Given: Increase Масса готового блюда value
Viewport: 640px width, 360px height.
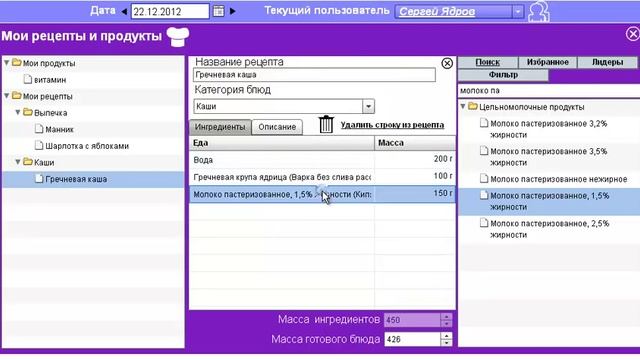Looking at the screenshot, I should tap(447, 336).
